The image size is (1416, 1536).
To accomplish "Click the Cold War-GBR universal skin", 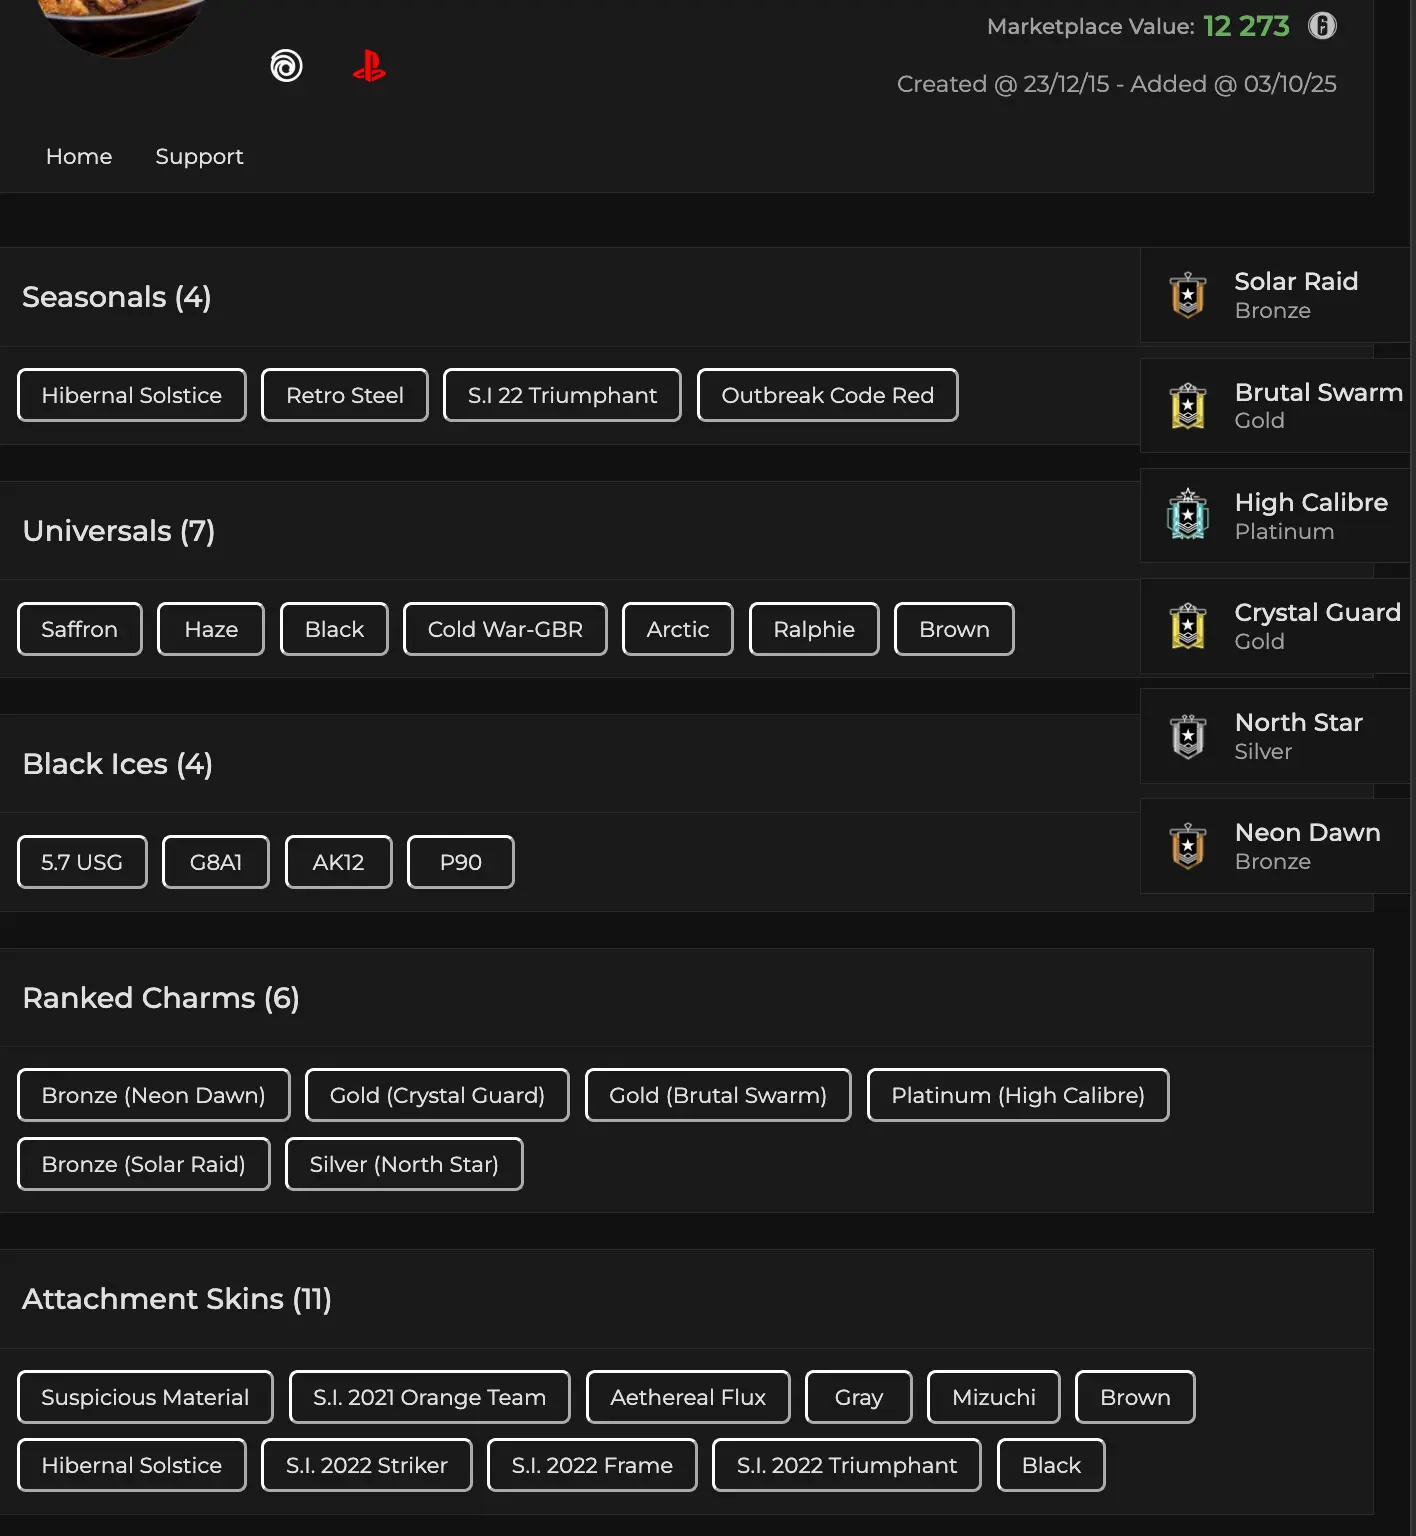I will tap(505, 630).
